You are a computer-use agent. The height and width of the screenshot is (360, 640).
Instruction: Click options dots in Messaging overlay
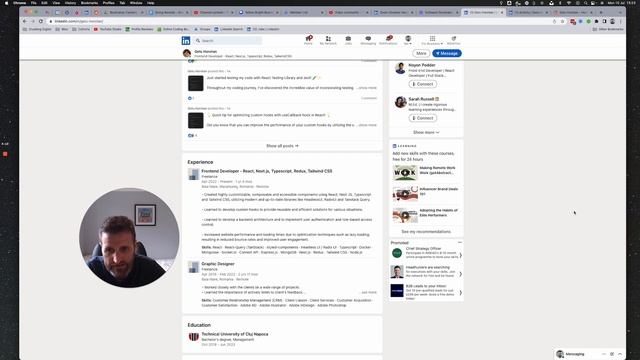604,354
